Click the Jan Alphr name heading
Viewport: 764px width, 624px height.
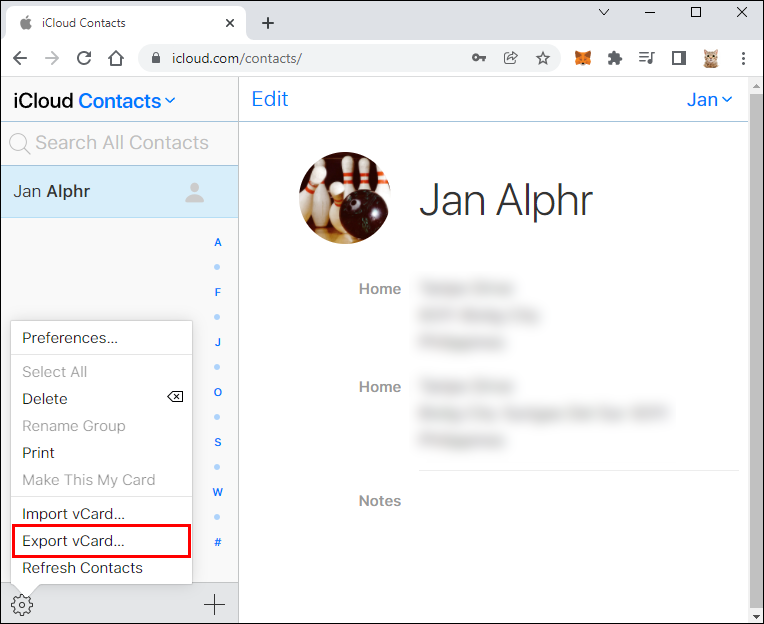tap(506, 200)
